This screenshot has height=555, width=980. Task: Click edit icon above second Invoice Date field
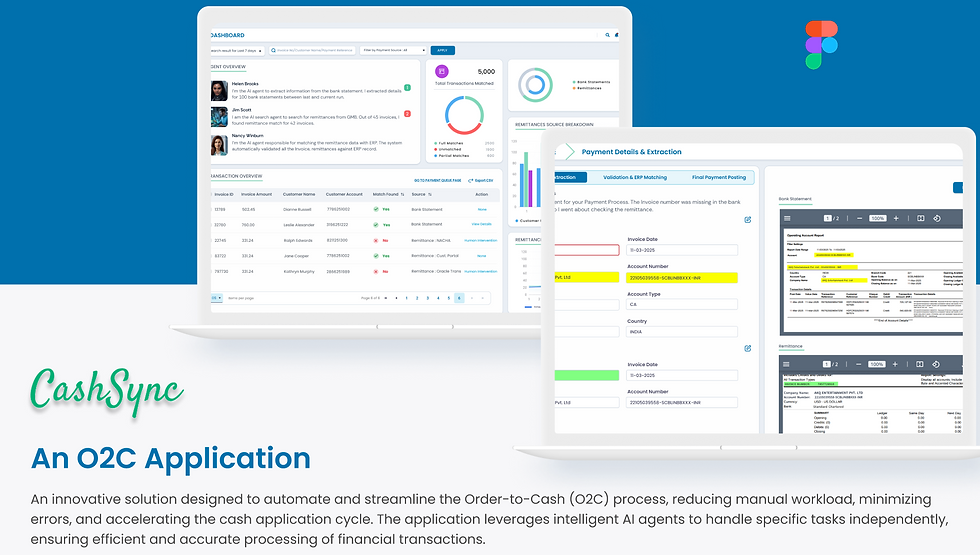tap(748, 349)
